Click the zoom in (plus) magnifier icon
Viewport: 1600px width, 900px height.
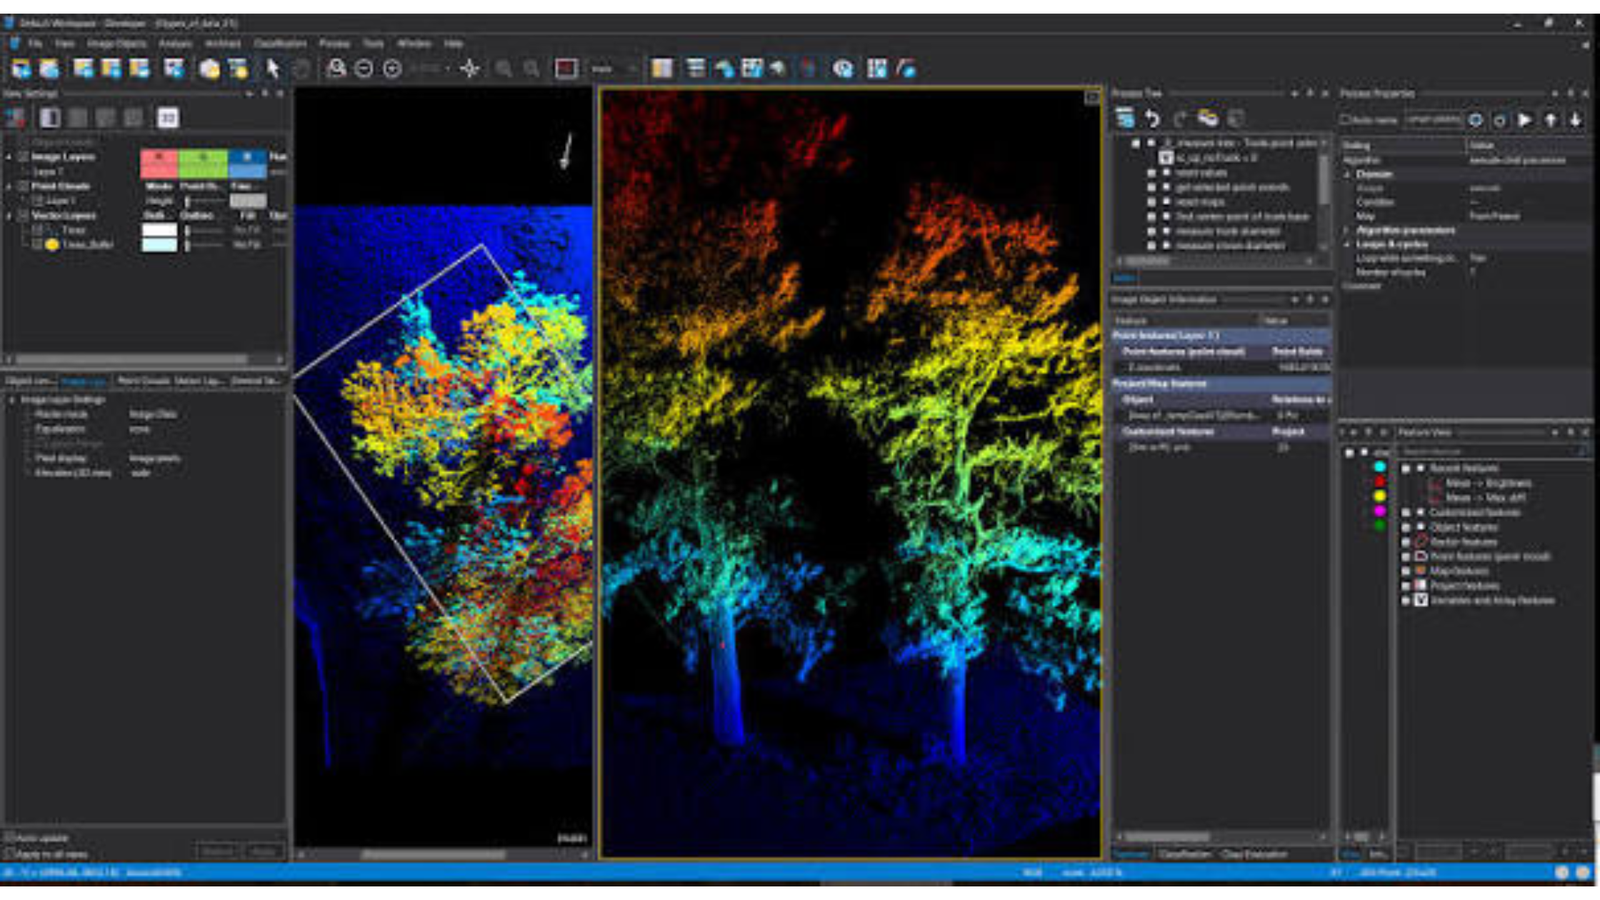point(392,68)
